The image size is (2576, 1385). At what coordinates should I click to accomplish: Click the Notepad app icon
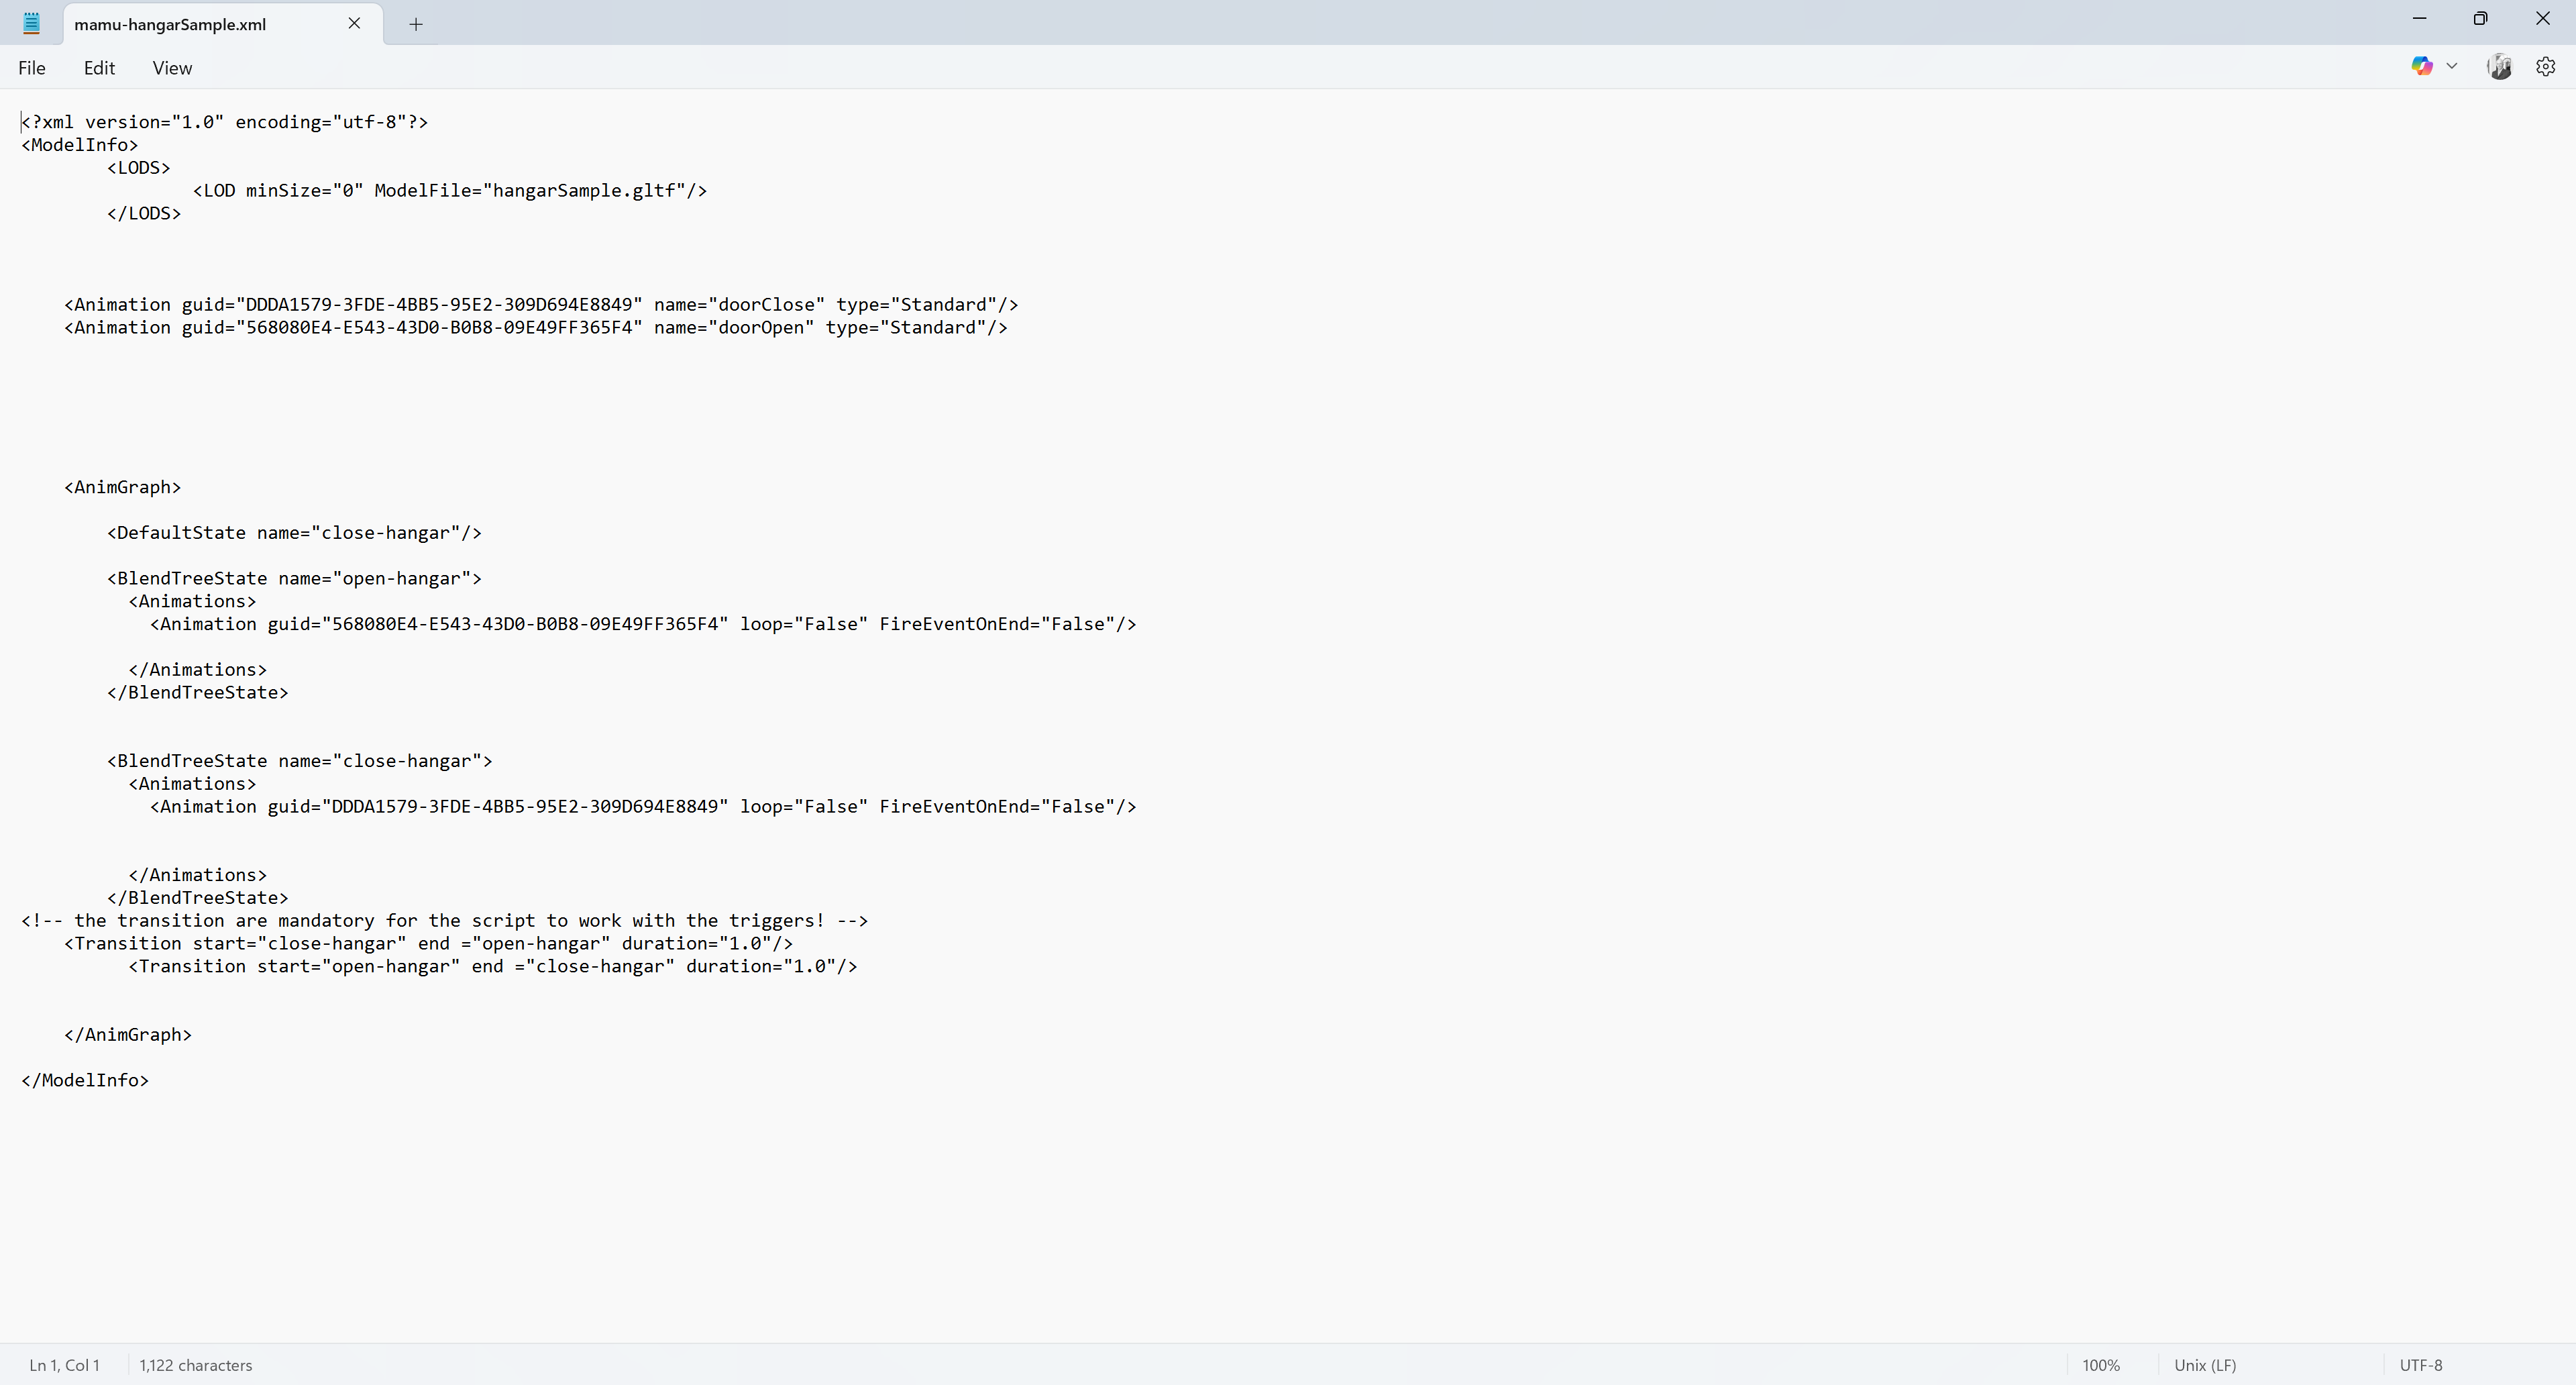pos(31,23)
